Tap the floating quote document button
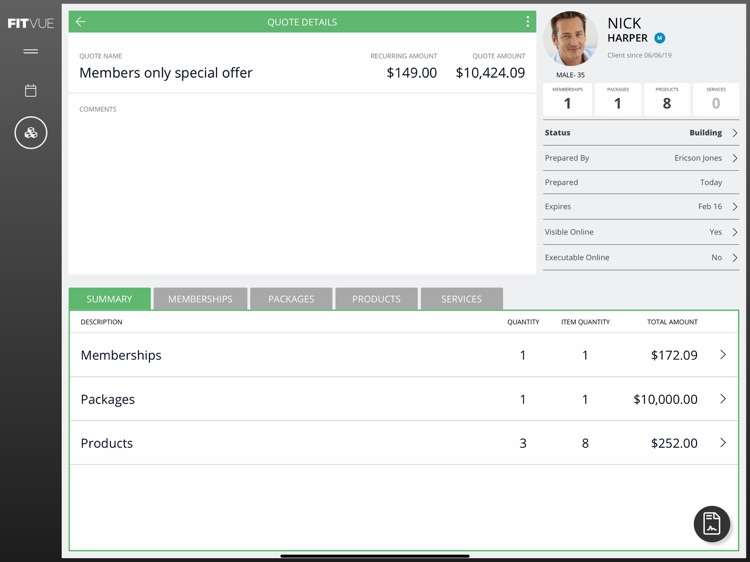 click(x=711, y=524)
